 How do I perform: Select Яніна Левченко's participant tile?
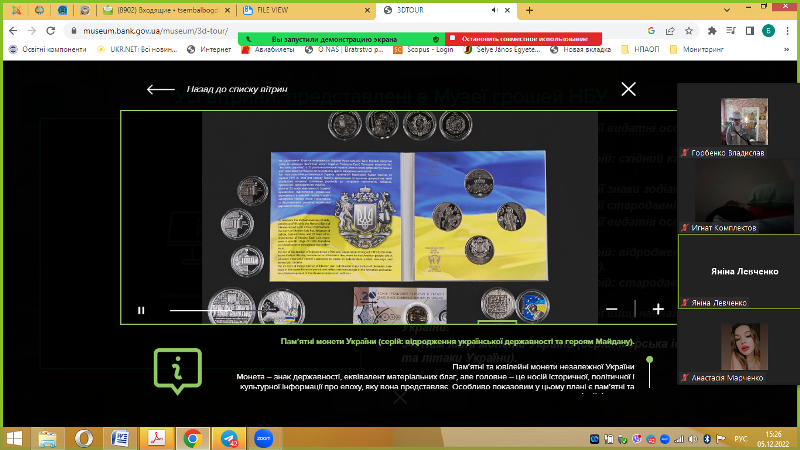(x=738, y=271)
